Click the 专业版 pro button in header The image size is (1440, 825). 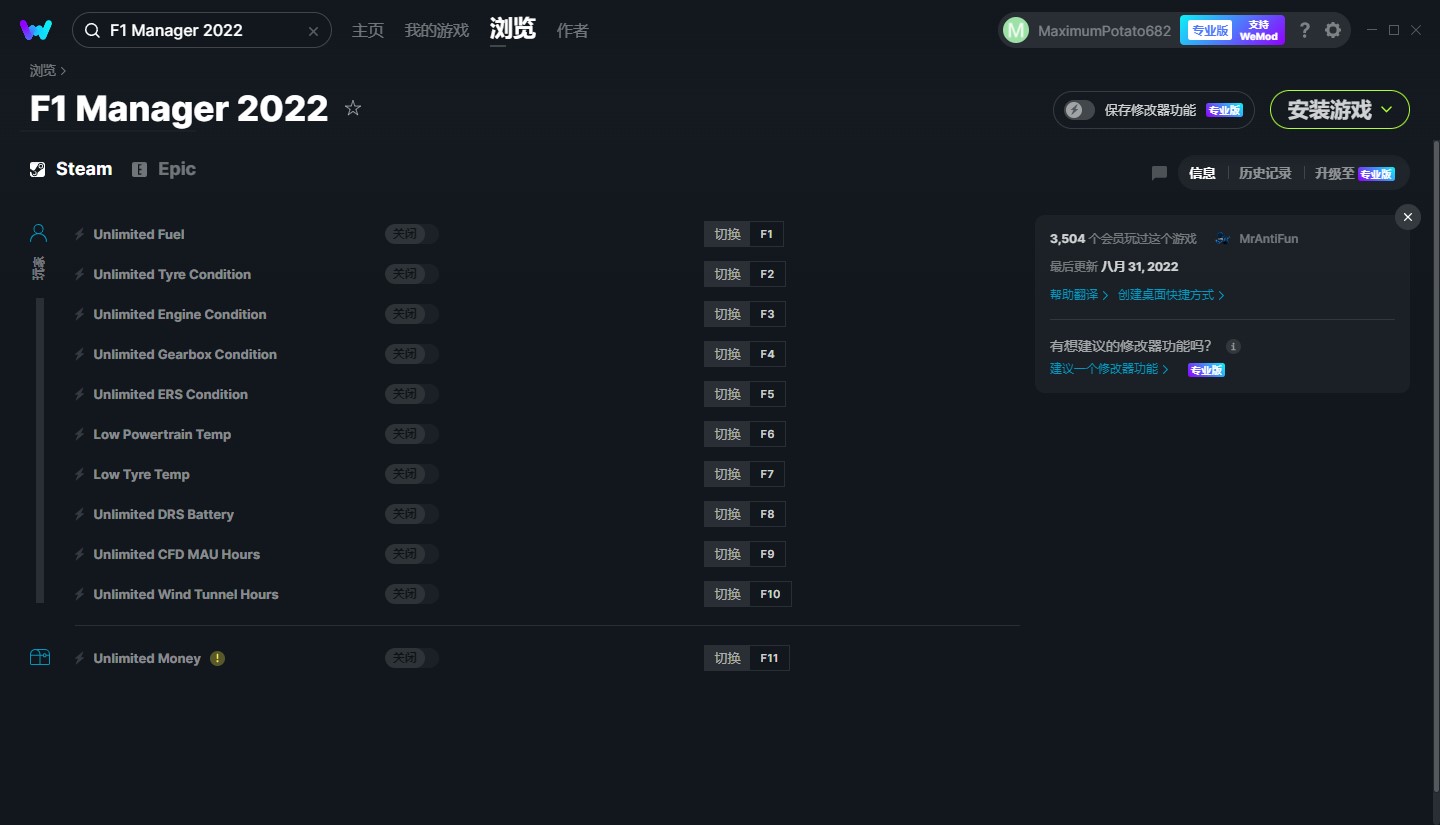coord(1209,30)
